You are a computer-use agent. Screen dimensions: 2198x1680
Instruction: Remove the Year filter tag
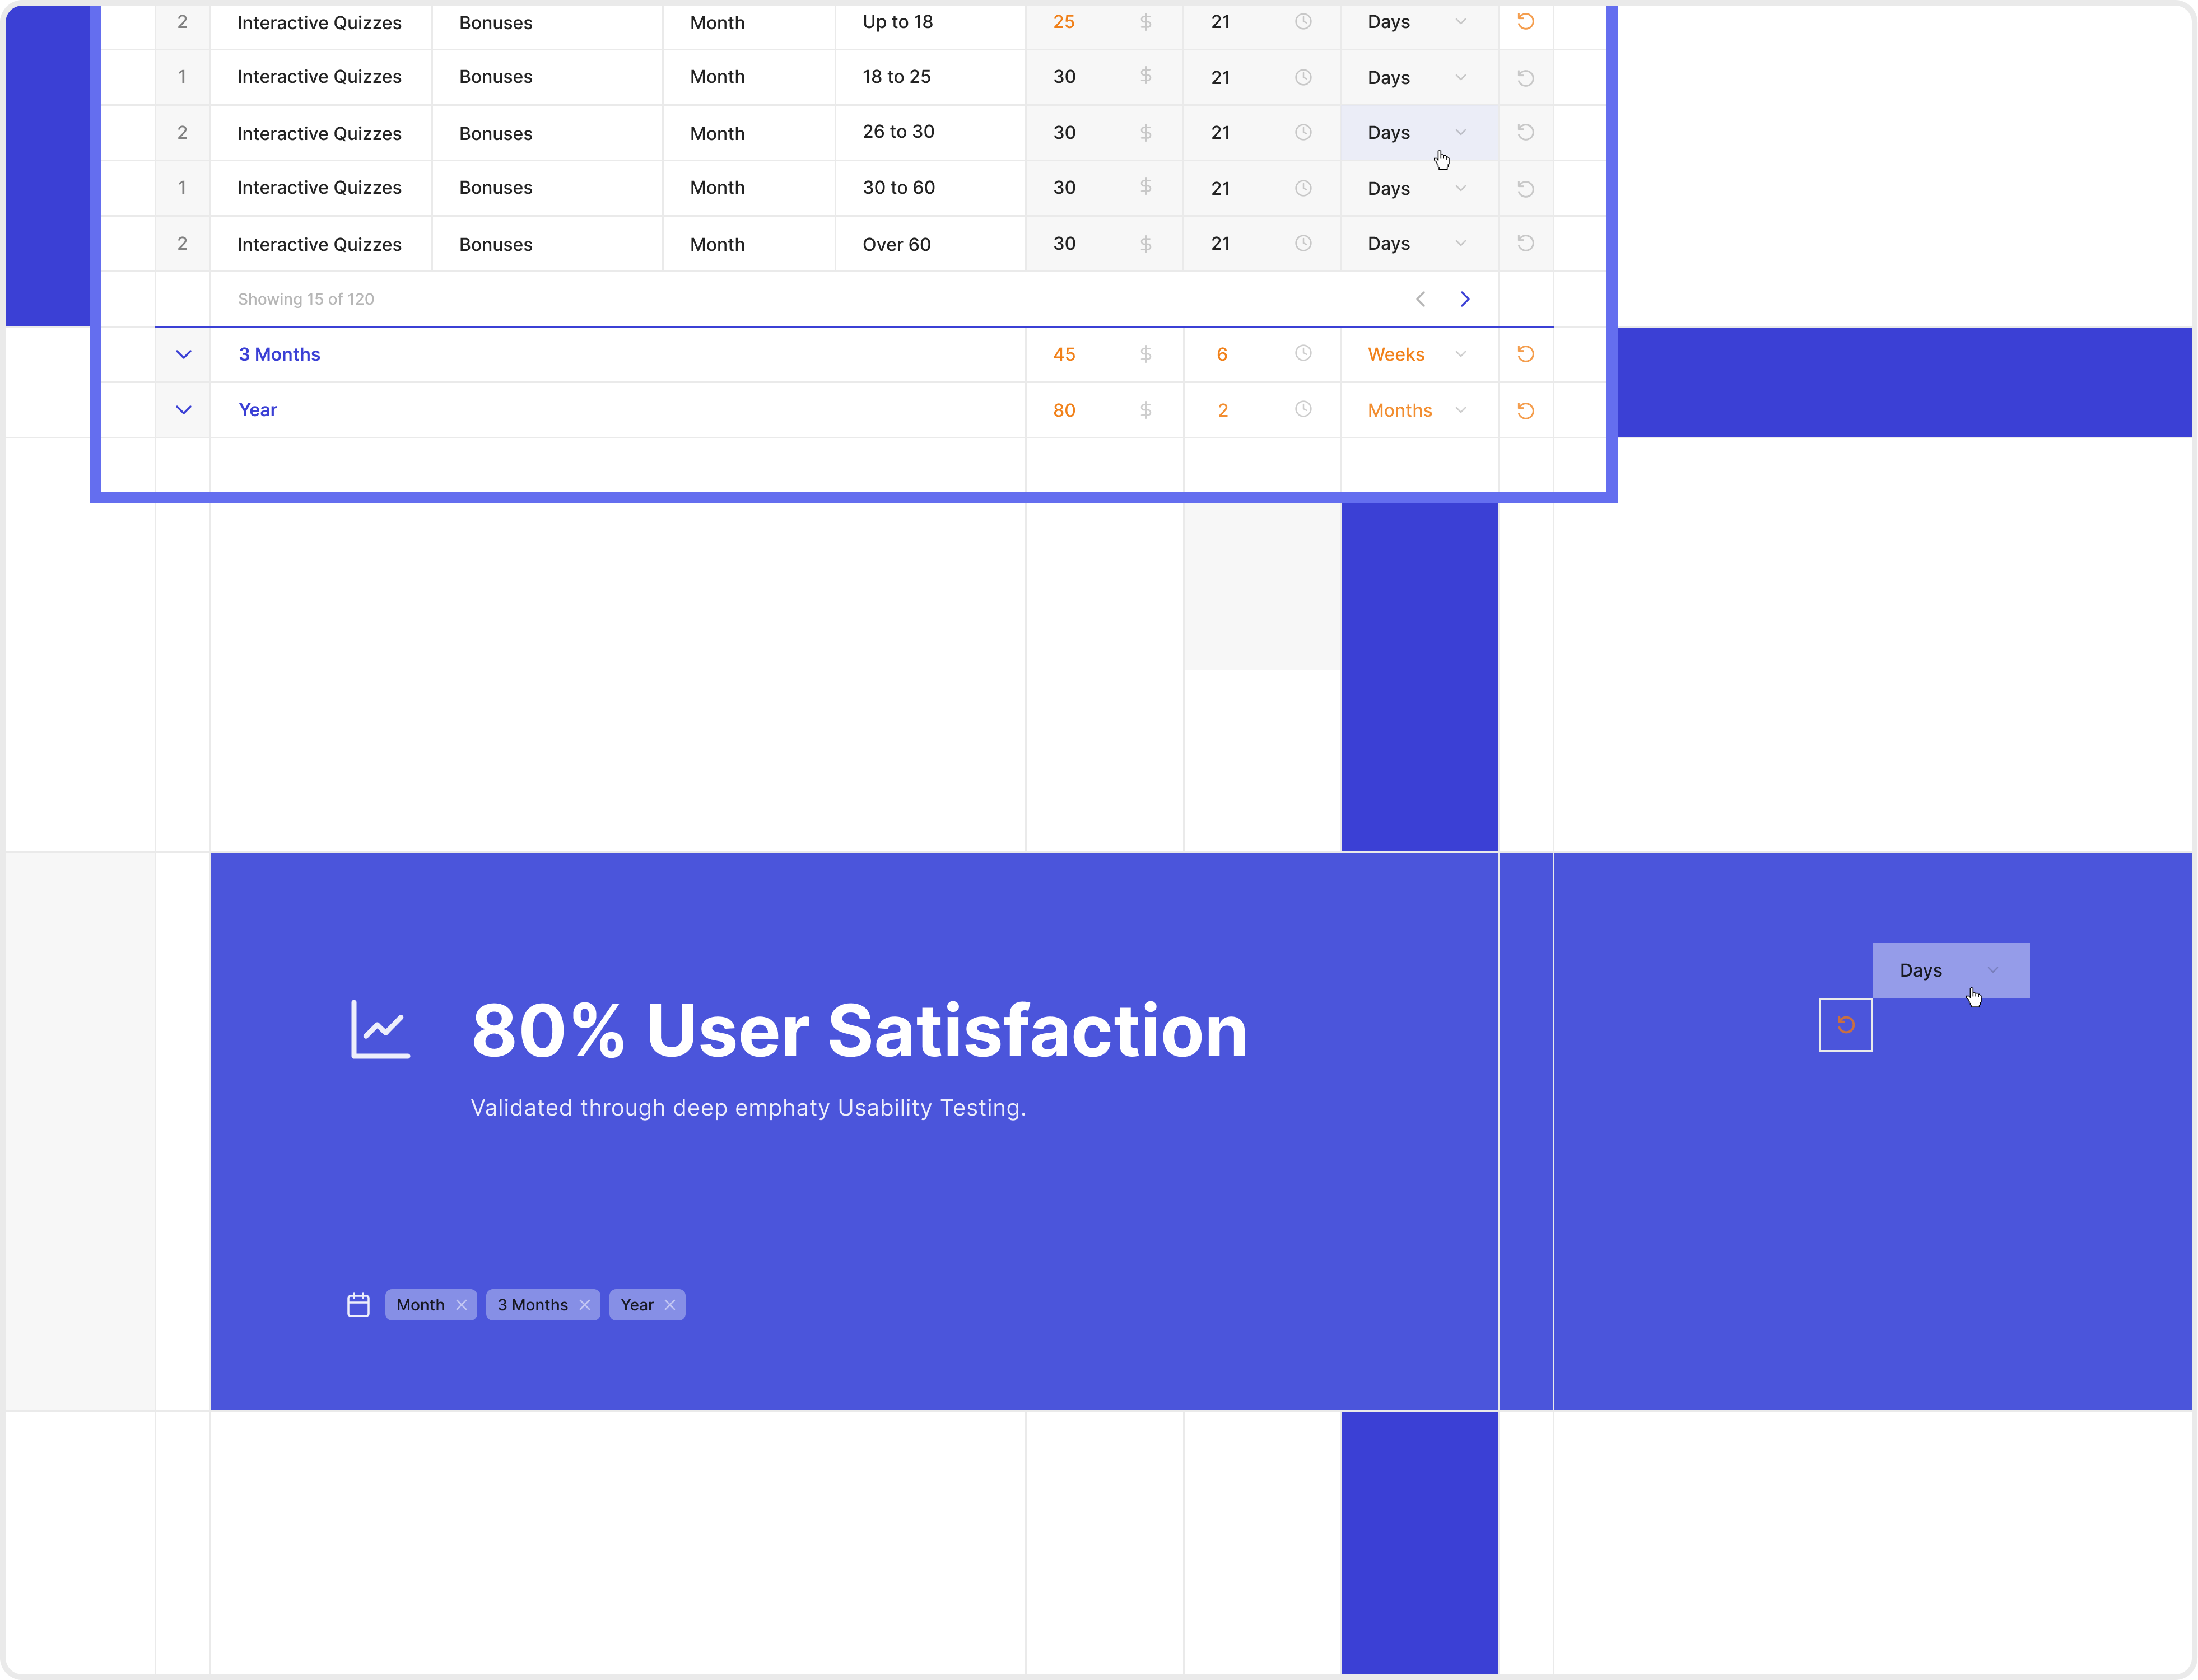(x=670, y=1304)
